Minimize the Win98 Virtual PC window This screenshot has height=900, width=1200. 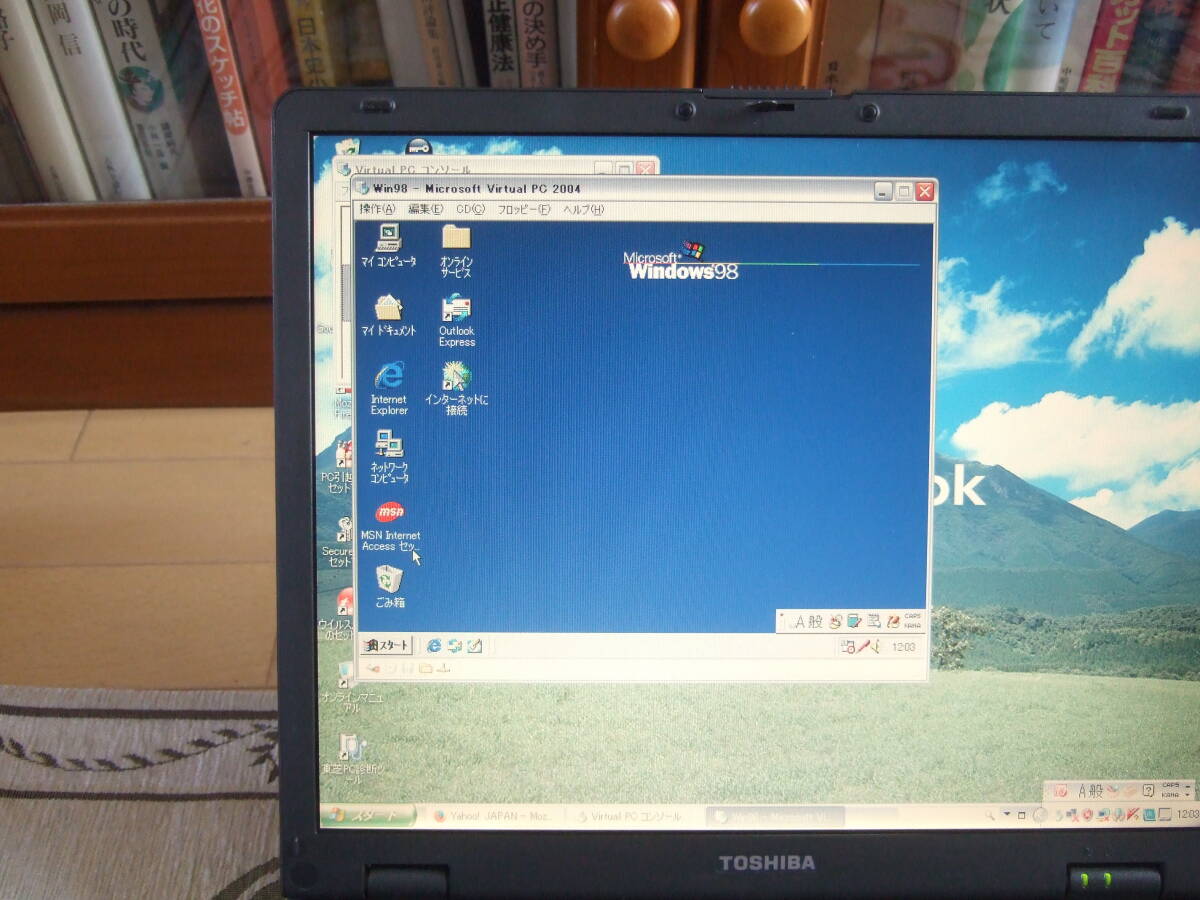click(883, 190)
